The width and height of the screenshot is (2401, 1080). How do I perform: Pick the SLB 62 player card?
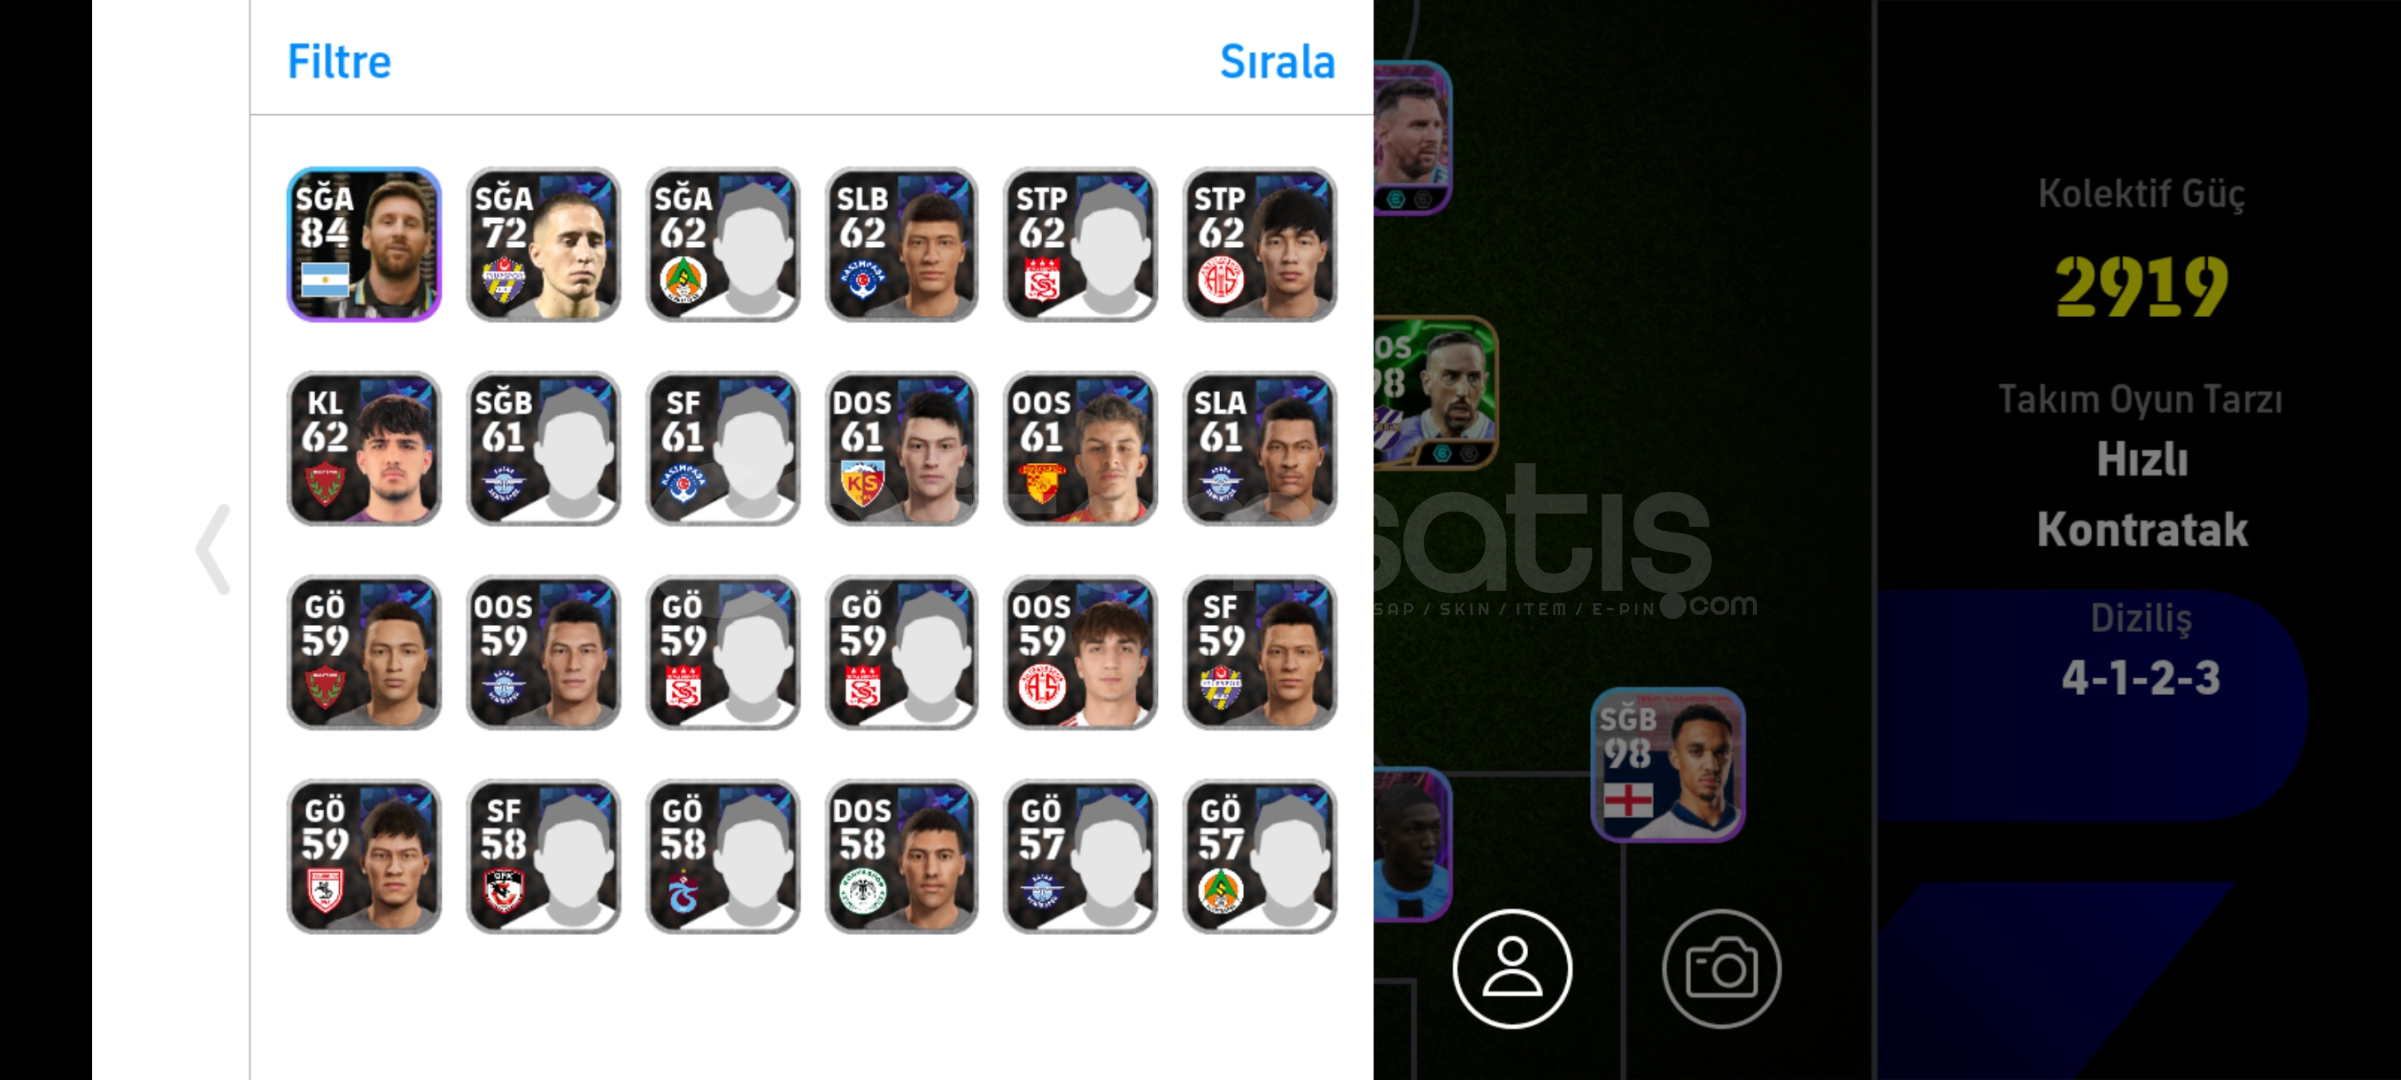901,244
